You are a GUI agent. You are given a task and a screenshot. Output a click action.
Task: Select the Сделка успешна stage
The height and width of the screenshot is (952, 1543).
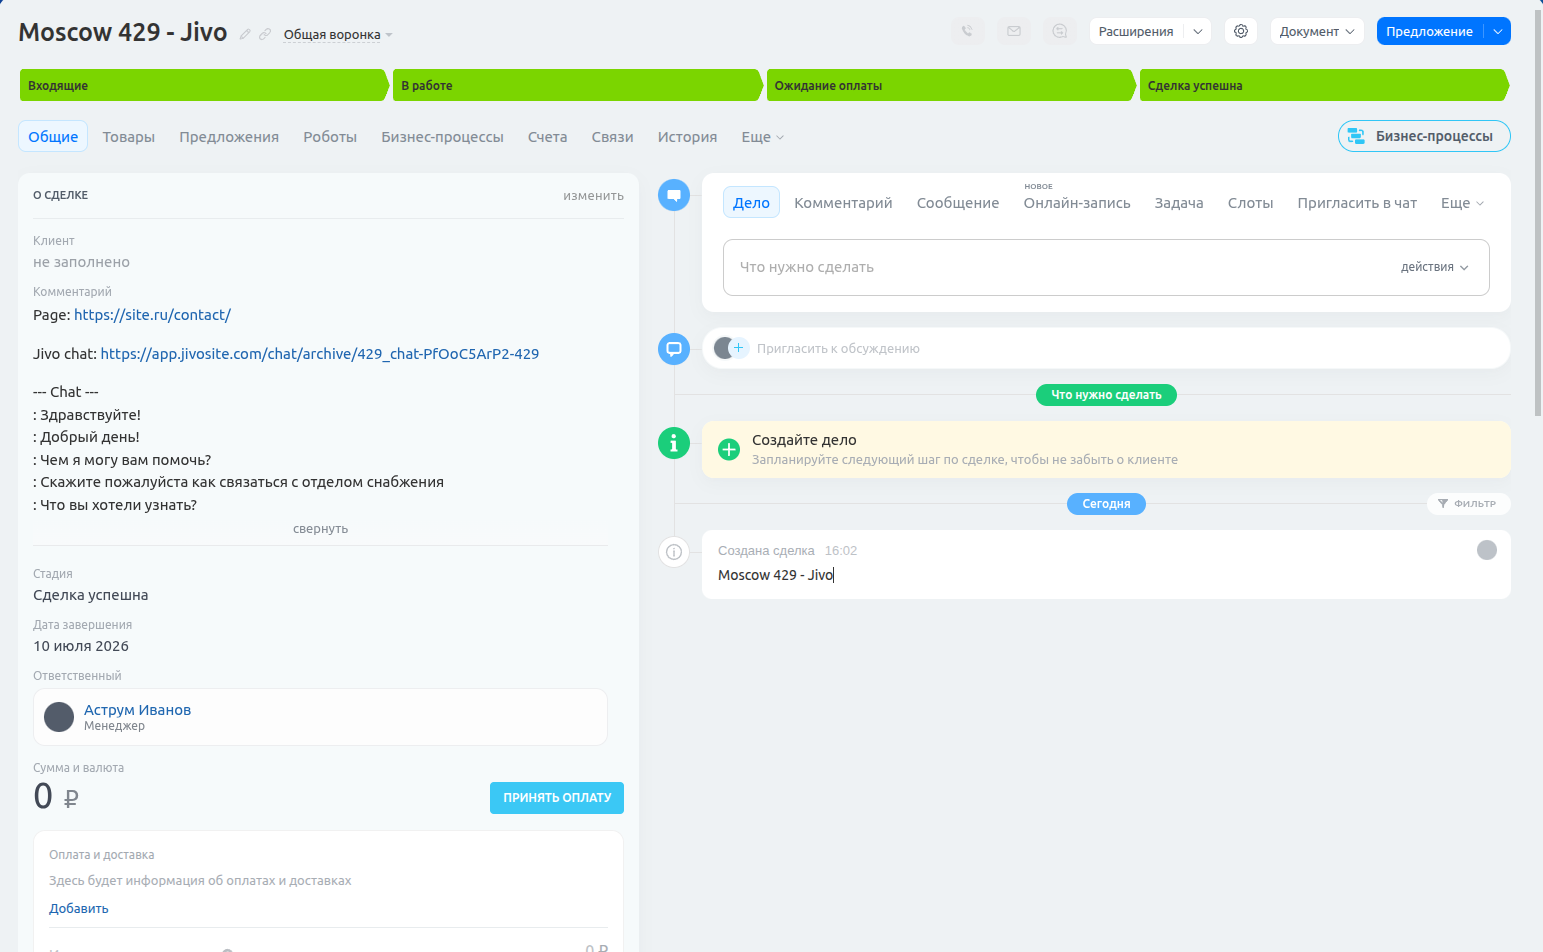coord(1324,85)
